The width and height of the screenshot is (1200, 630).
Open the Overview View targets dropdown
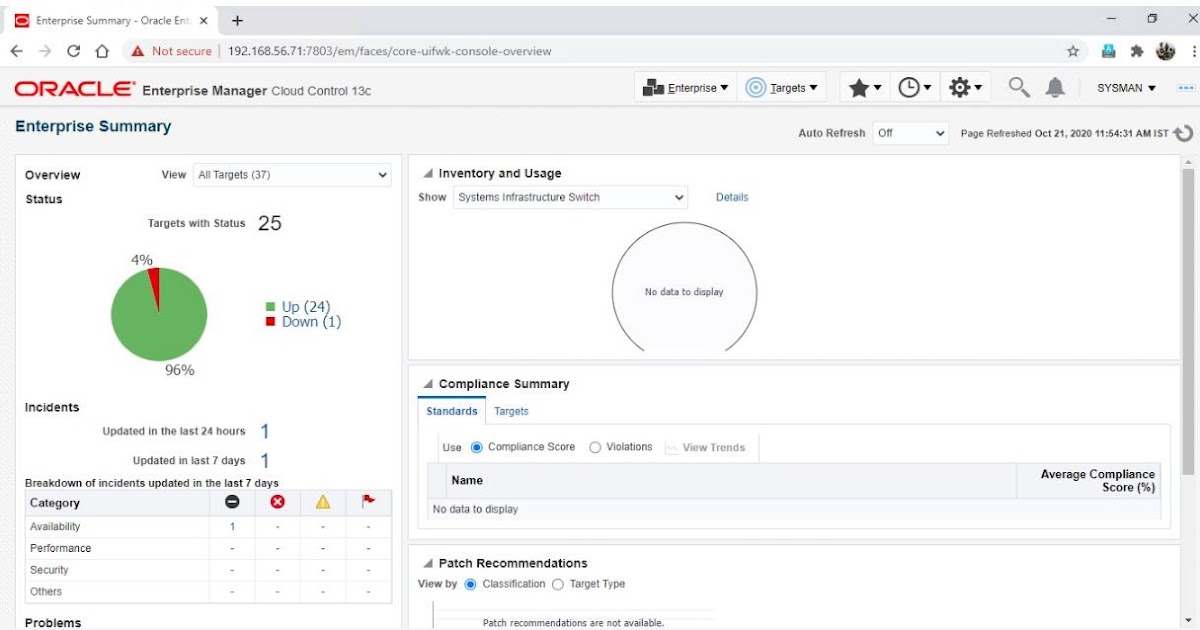click(291, 174)
